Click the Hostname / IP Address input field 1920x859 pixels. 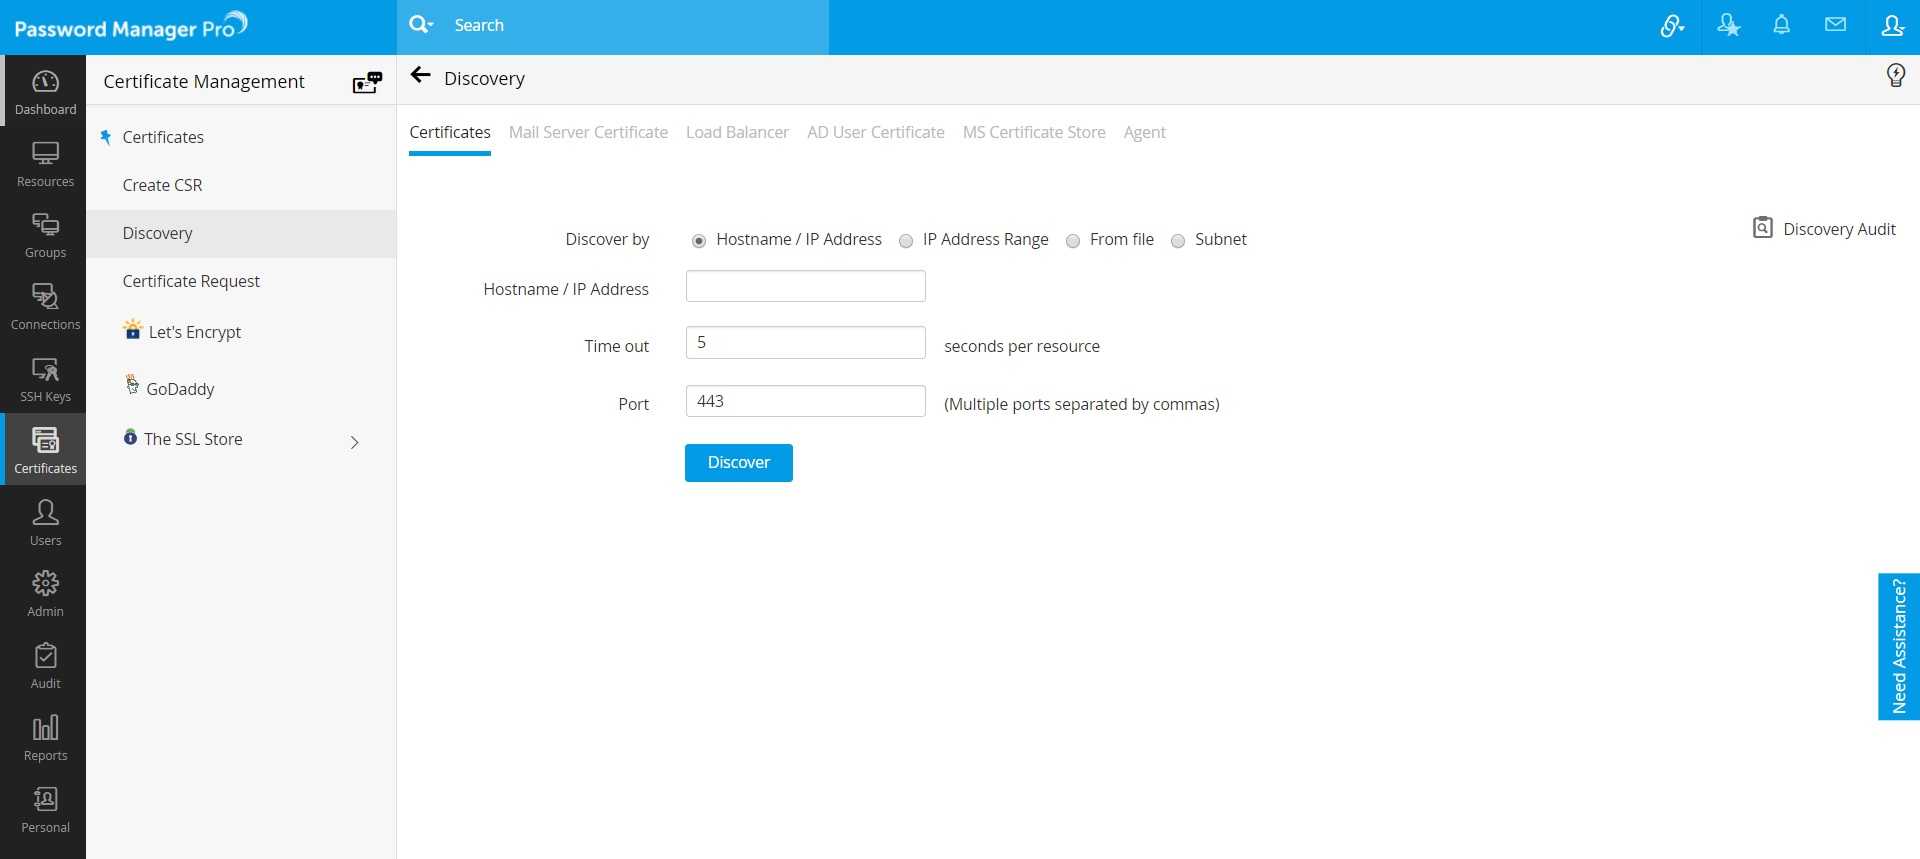pyautogui.click(x=806, y=286)
